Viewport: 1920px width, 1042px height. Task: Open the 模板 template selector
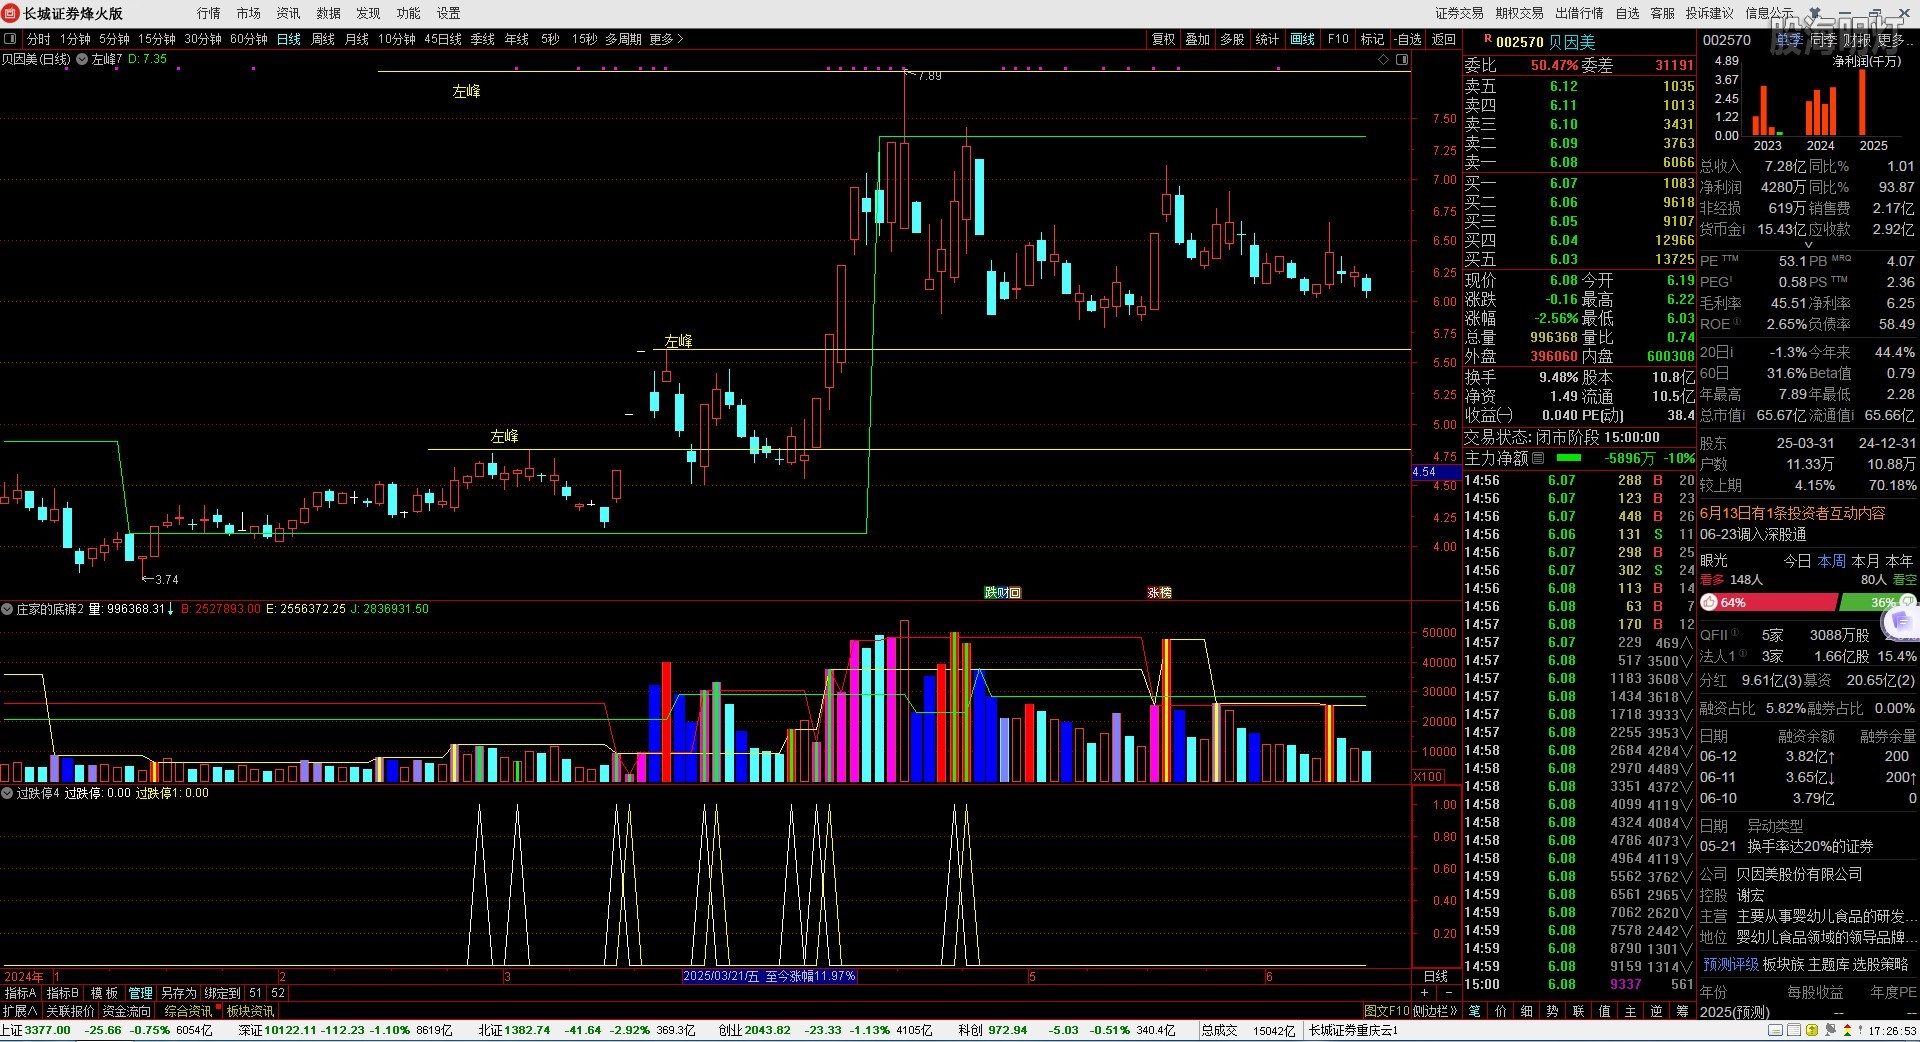tap(104, 993)
